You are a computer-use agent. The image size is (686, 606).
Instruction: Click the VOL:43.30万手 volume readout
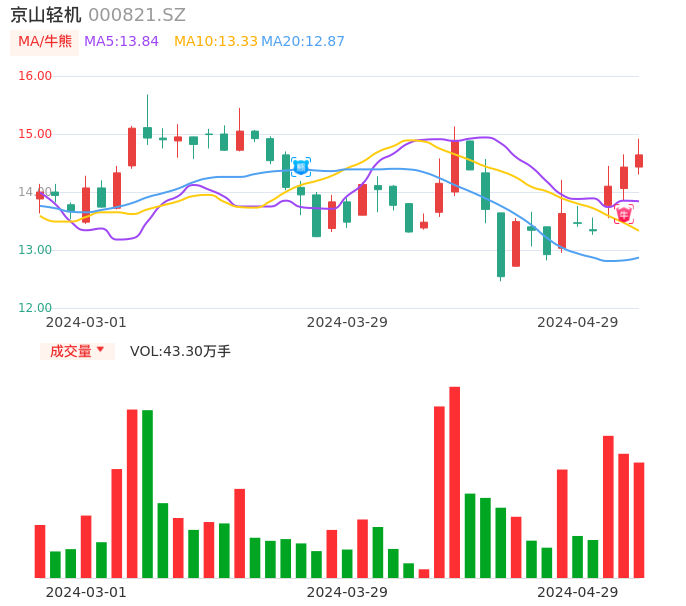click(x=180, y=351)
